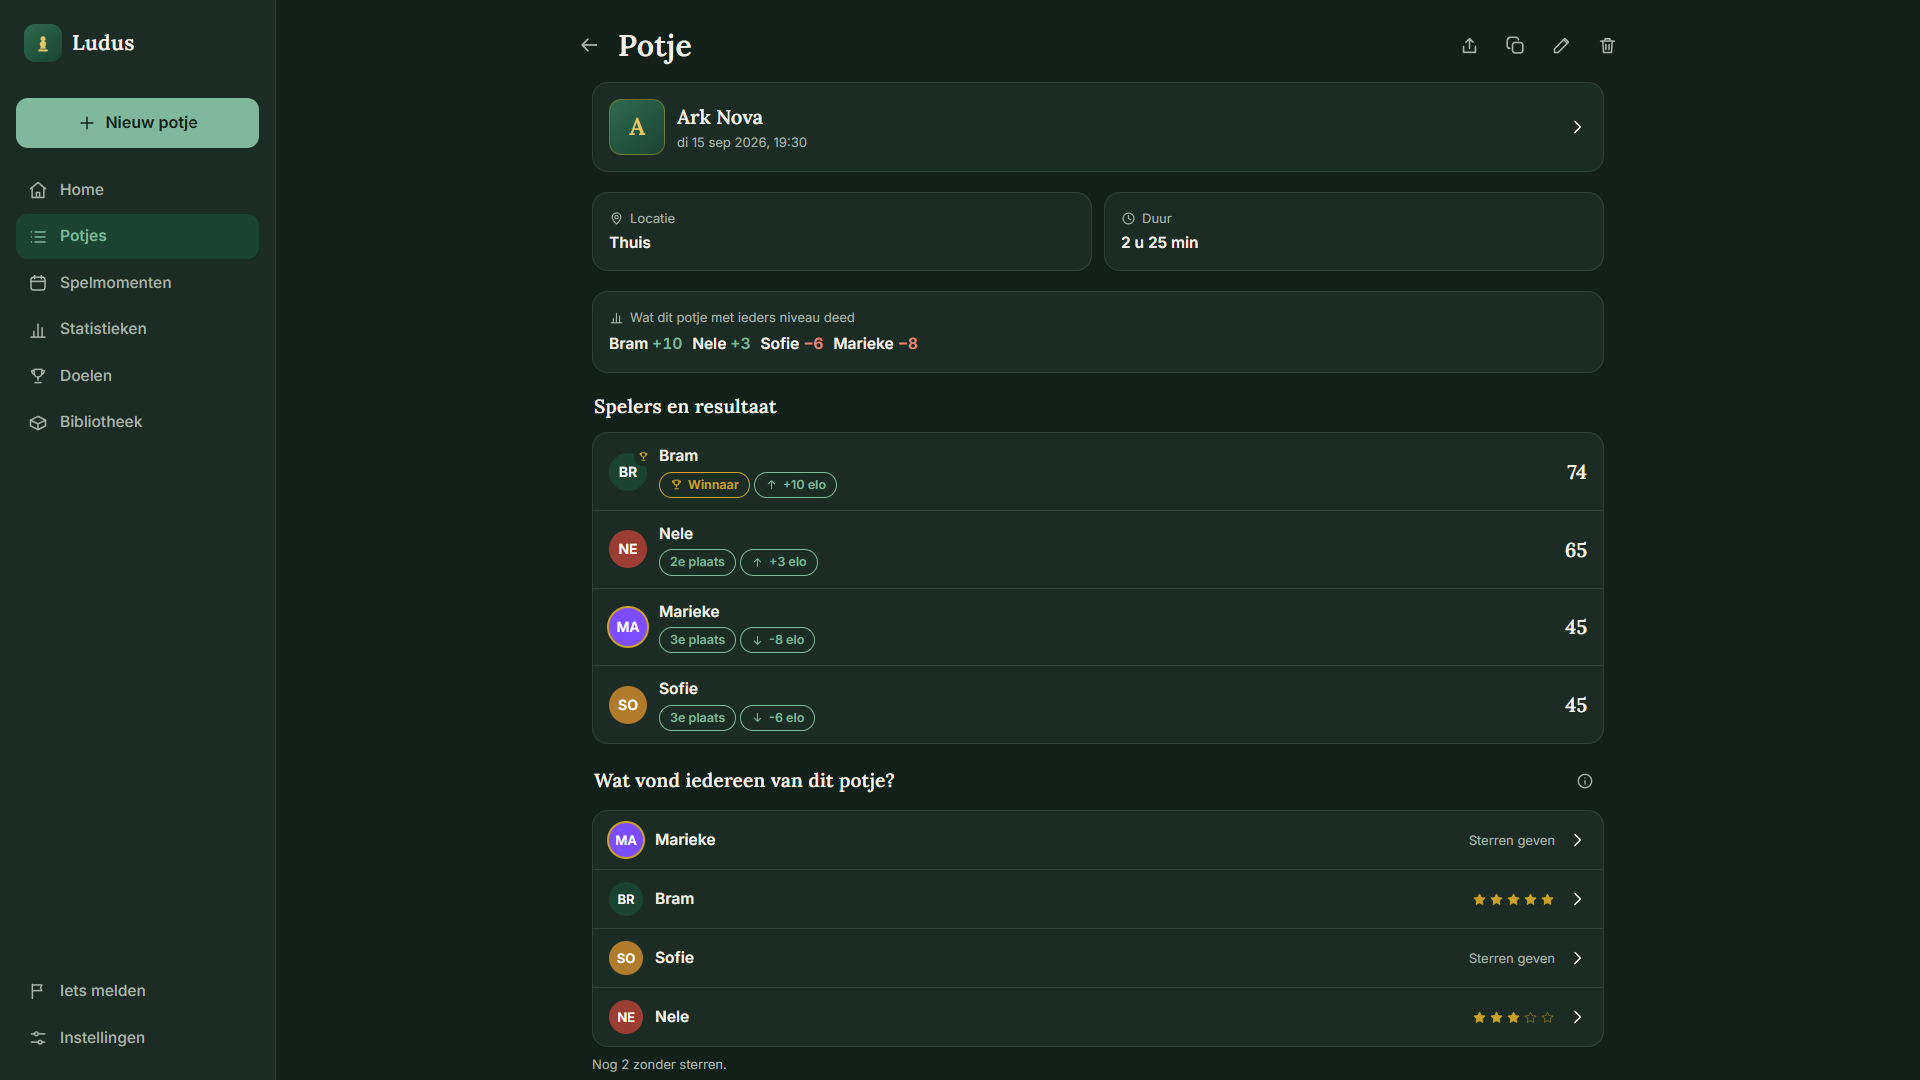Go to Doelen in the sidebar
Image resolution: width=1920 pixels, height=1080 pixels.
point(137,376)
